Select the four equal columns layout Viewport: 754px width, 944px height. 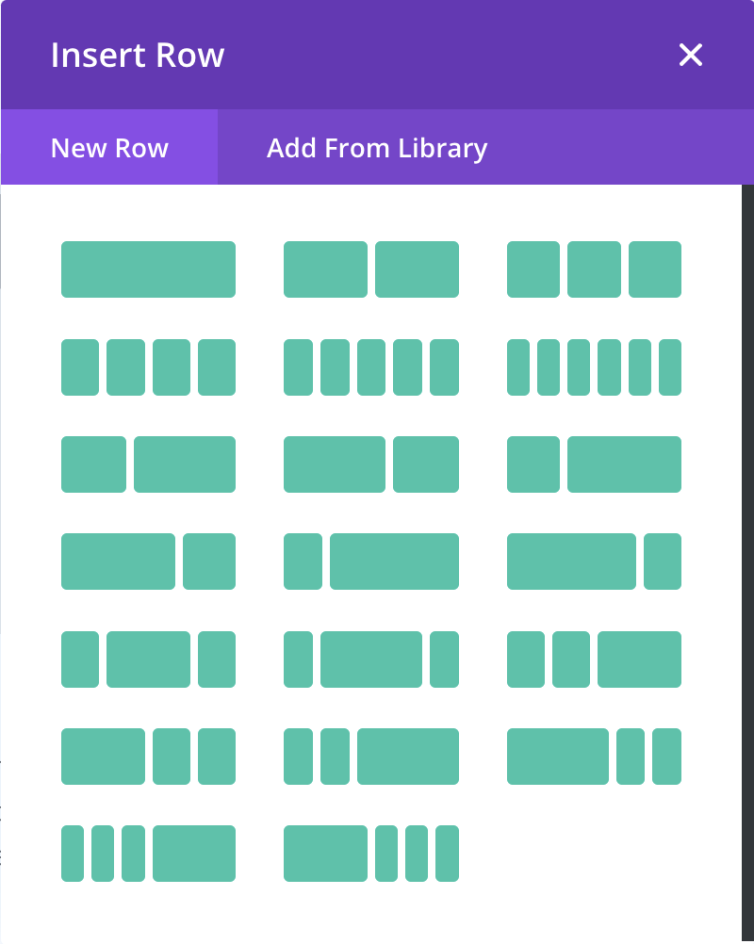pyautogui.click(x=148, y=367)
